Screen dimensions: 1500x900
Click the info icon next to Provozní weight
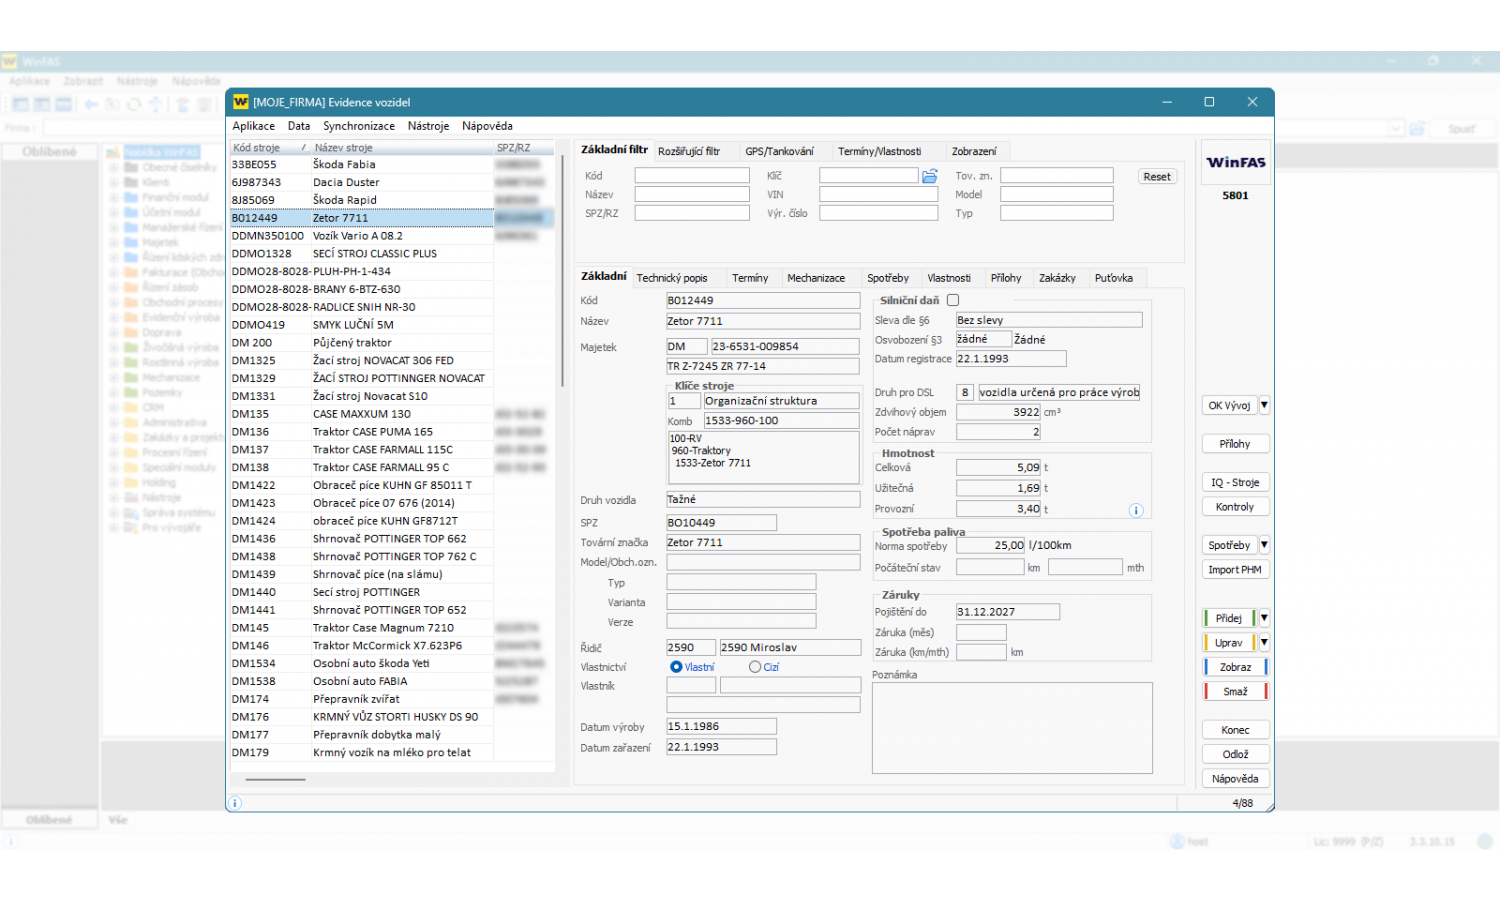(x=1136, y=510)
